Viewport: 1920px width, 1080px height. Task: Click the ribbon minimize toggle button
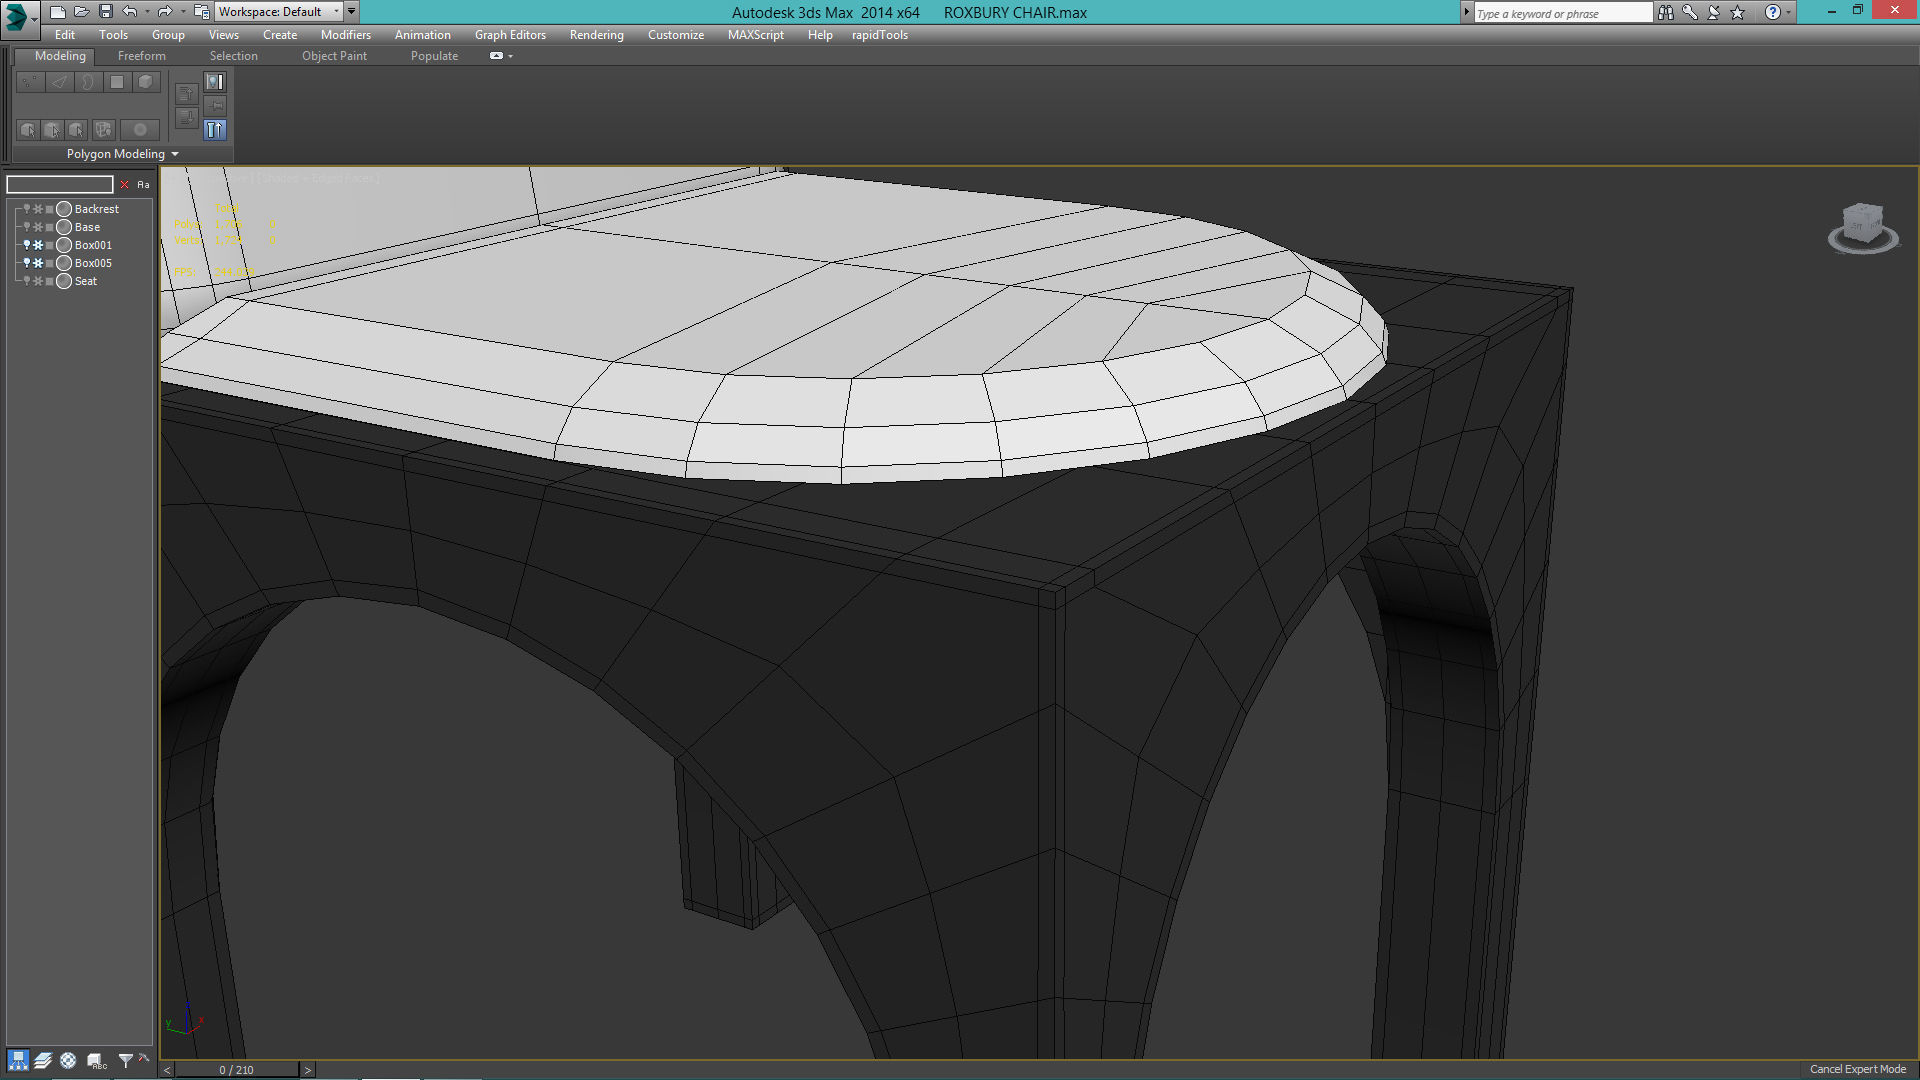click(496, 56)
